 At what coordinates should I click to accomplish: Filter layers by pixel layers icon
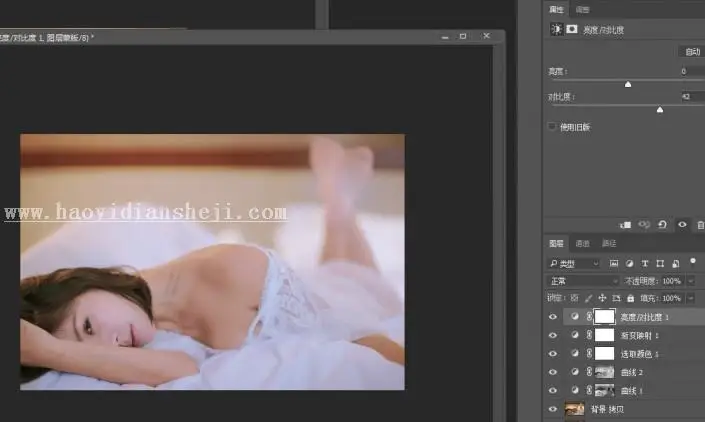[x=614, y=264]
